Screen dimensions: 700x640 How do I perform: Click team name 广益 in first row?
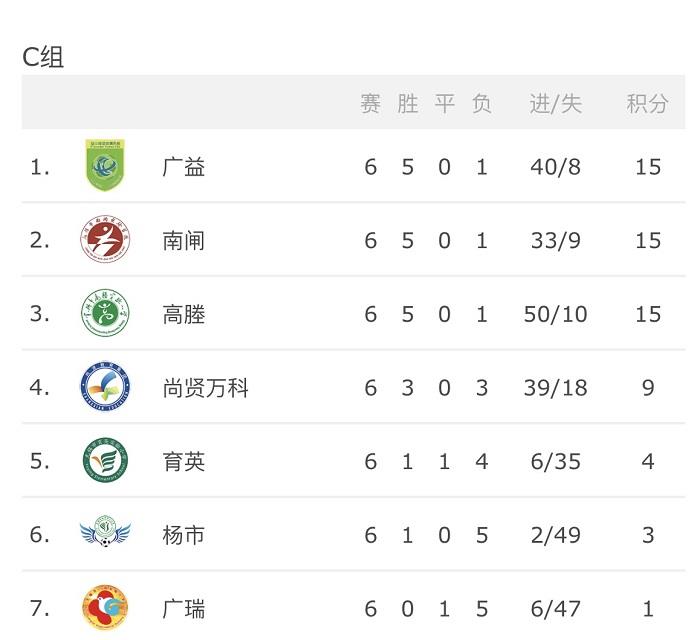183,167
